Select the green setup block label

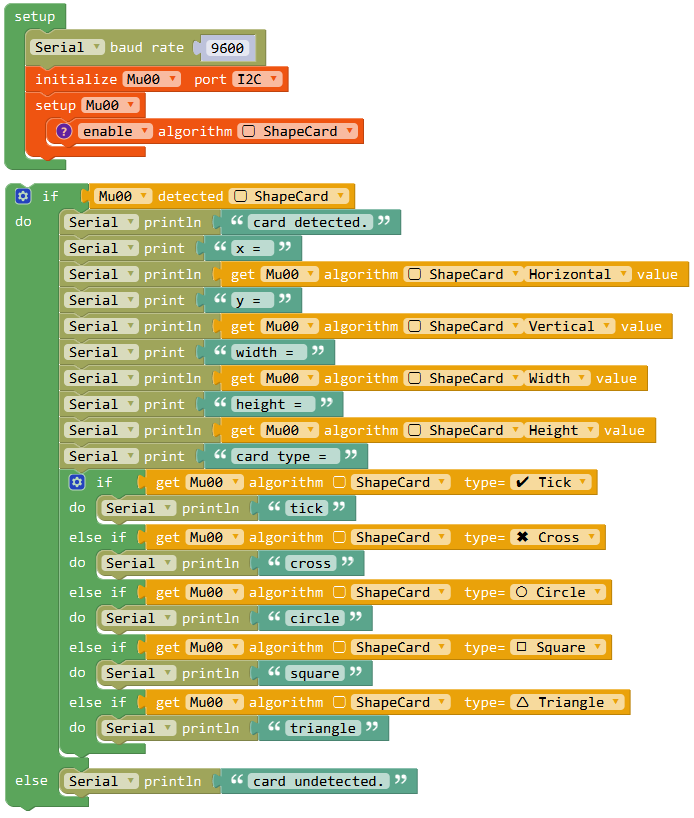click(x=34, y=17)
